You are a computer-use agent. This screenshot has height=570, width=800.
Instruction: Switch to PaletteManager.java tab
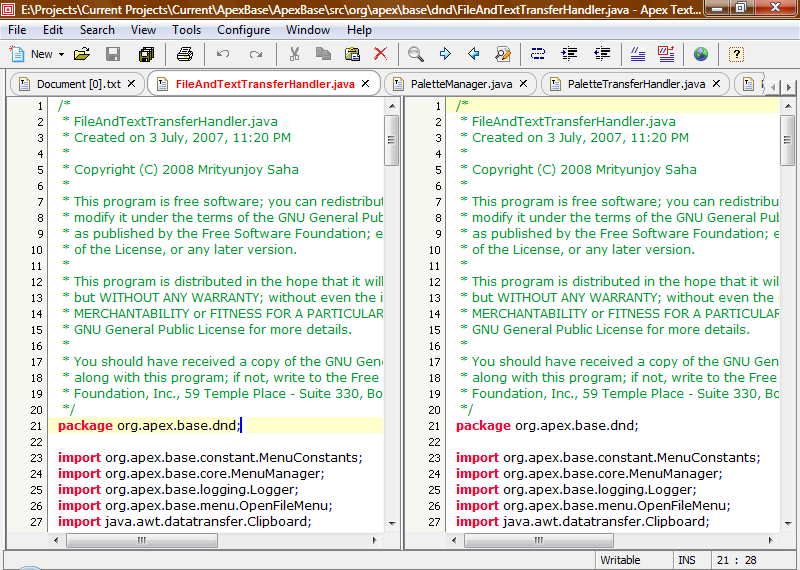tap(461, 84)
